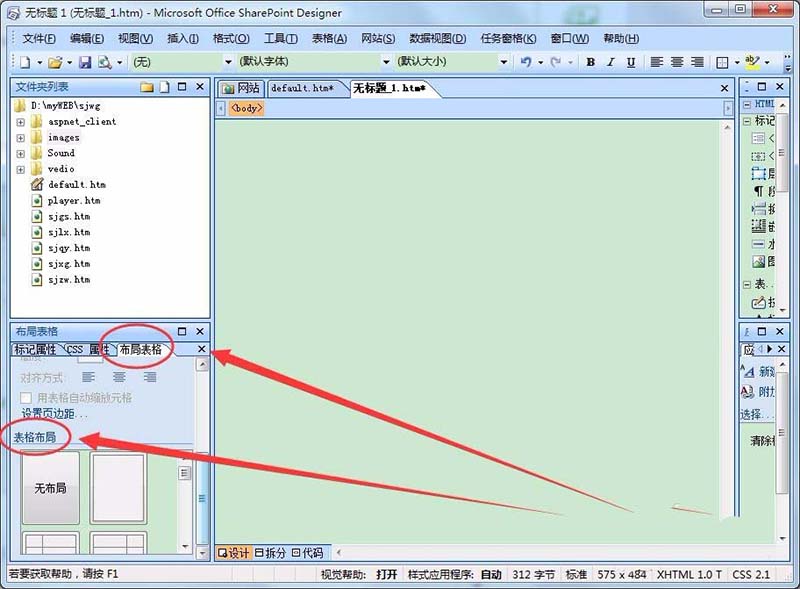This screenshot has height=589, width=800.
Task: Toggle 用表格自动缩放元格 checkbox
Action: click(x=26, y=398)
